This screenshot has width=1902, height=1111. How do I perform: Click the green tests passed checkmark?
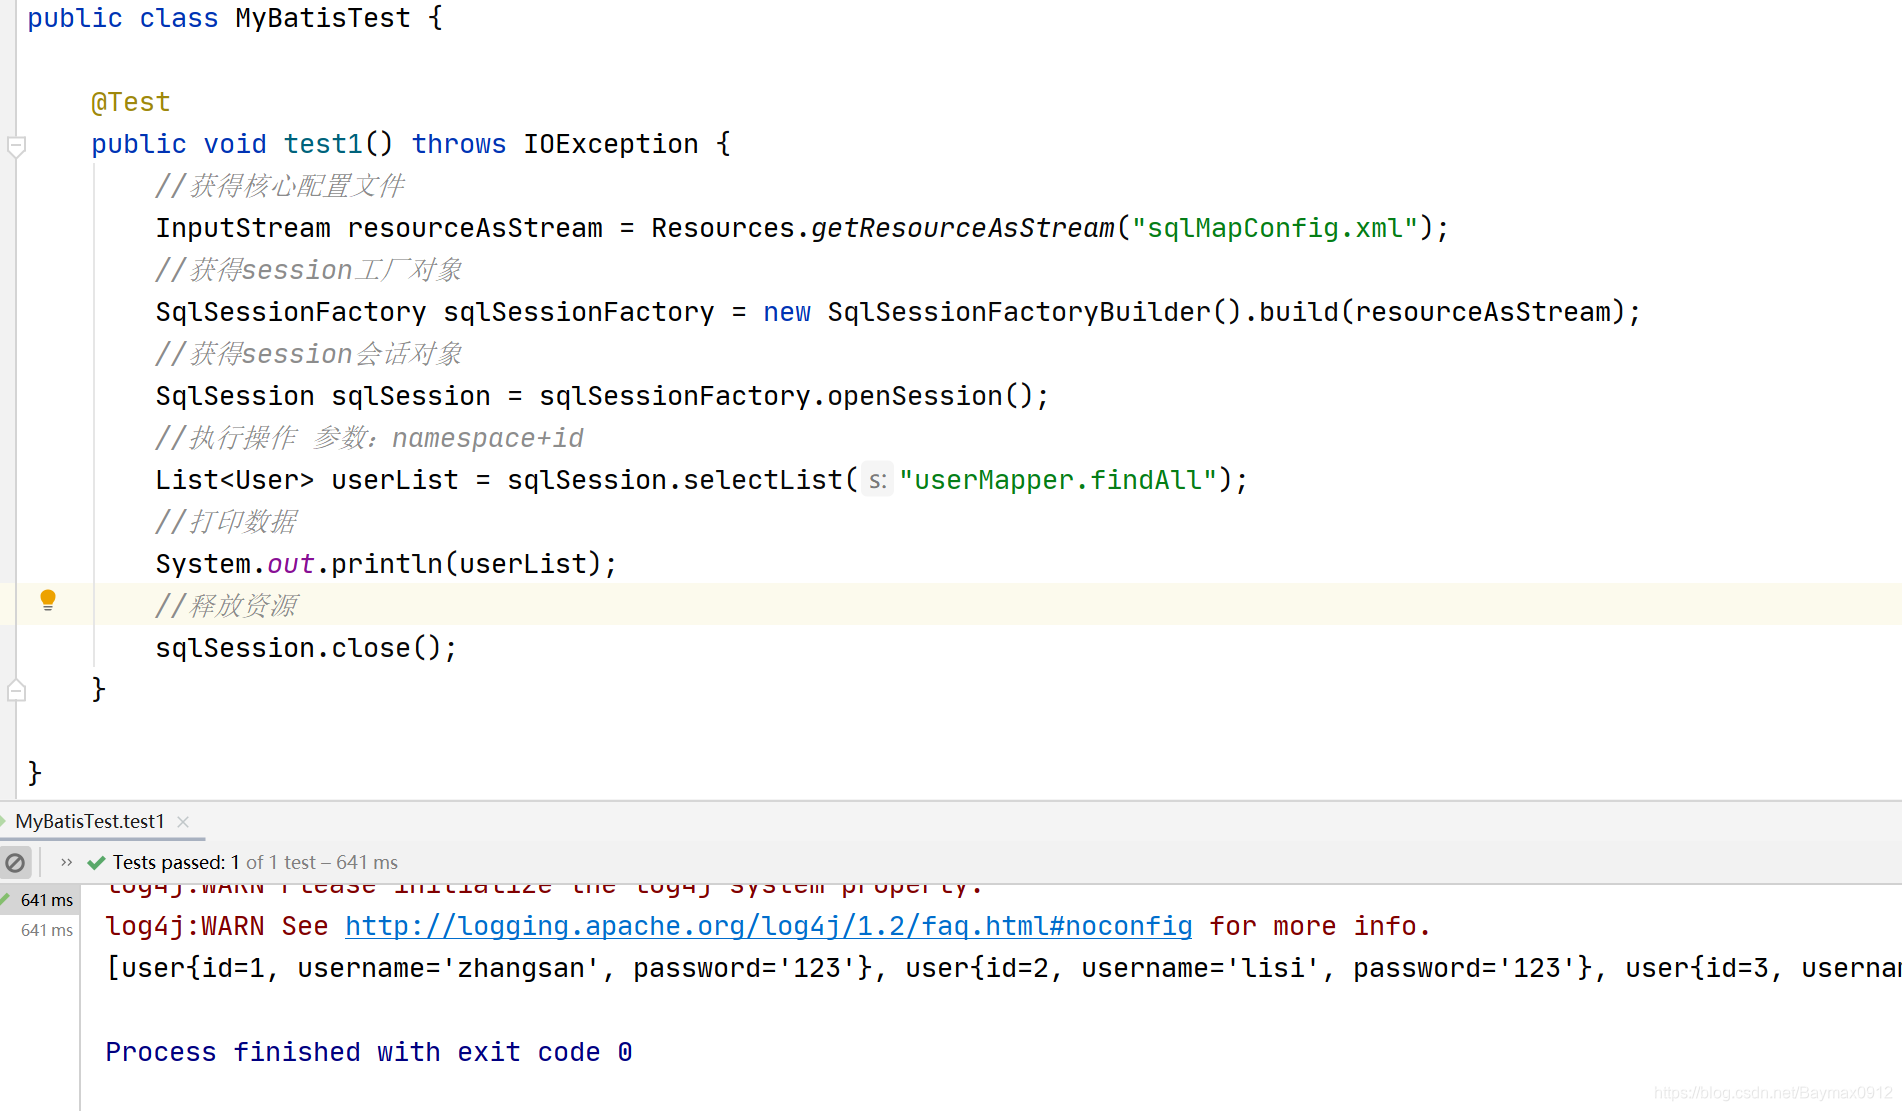(96, 863)
